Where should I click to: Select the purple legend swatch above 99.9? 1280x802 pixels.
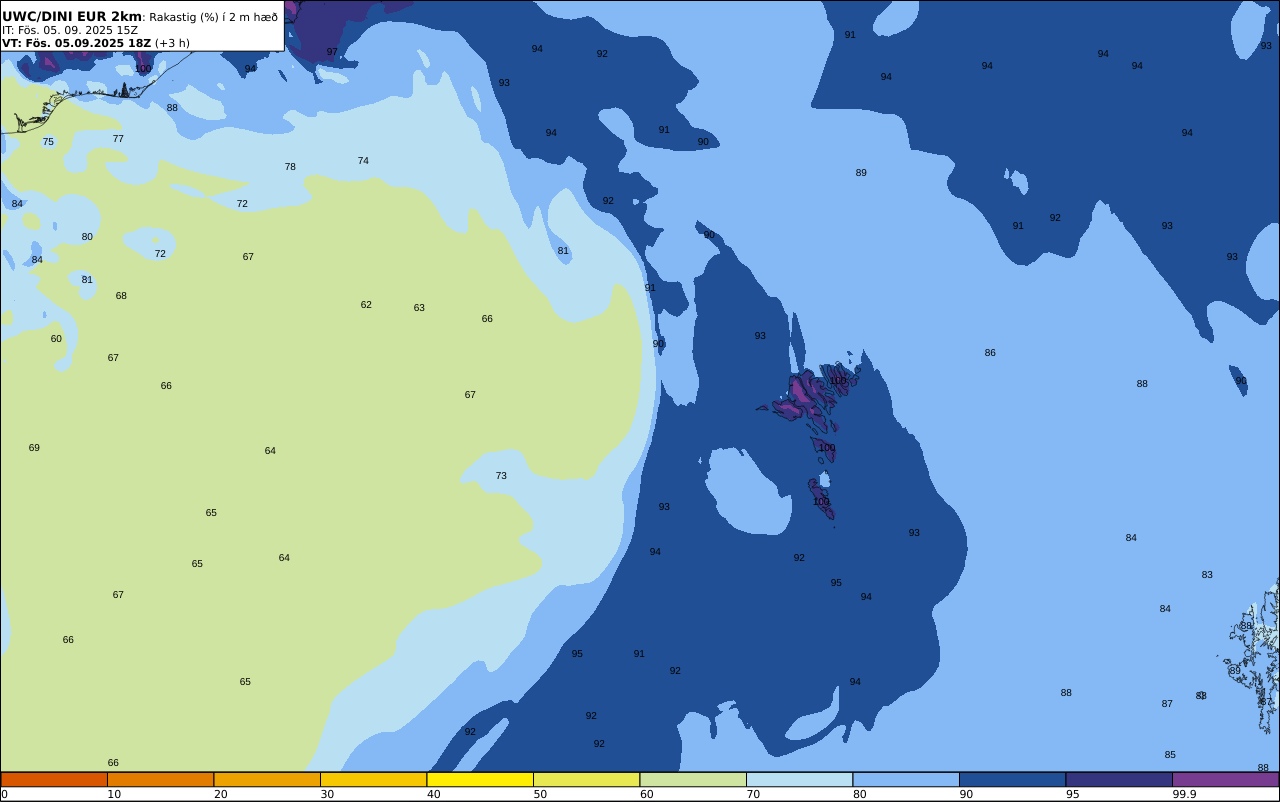pos(1225,779)
